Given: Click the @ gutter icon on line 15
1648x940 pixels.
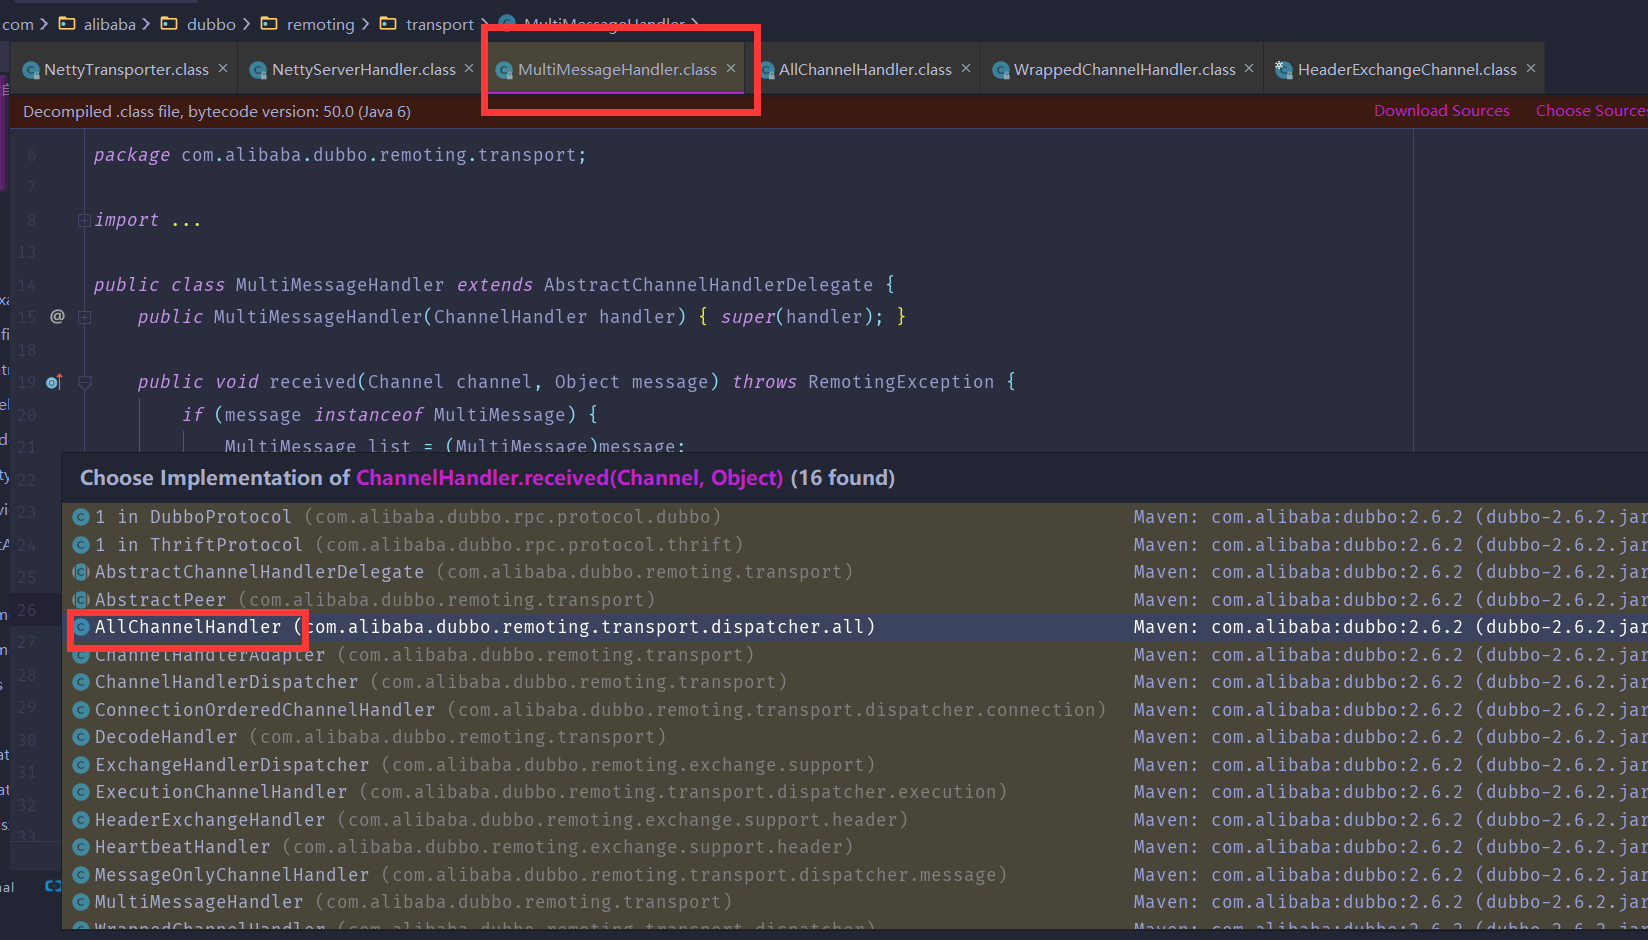Looking at the screenshot, I should [x=57, y=316].
